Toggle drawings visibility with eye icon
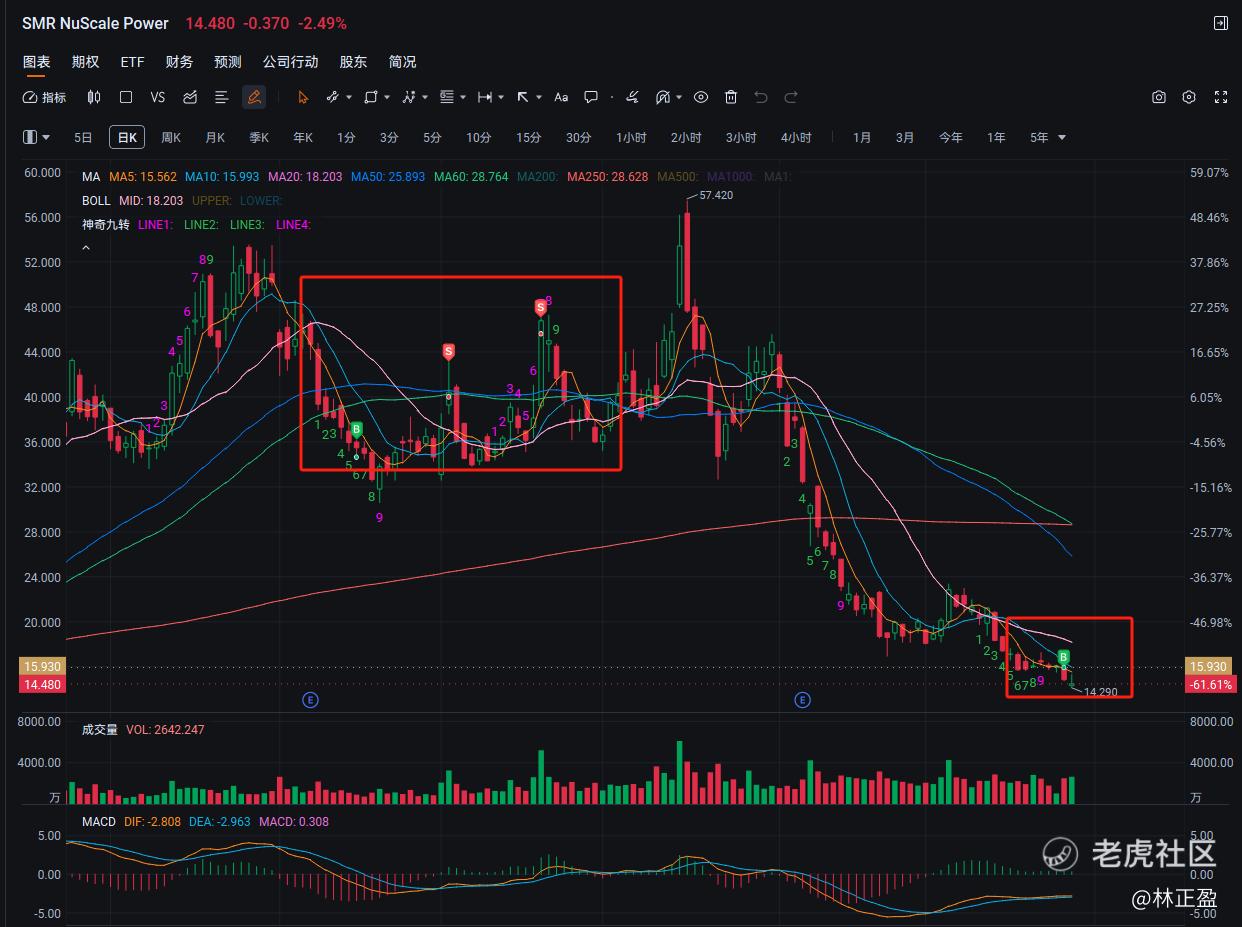Image resolution: width=1242 pixels, height=927 pixels. coord(701,97)
